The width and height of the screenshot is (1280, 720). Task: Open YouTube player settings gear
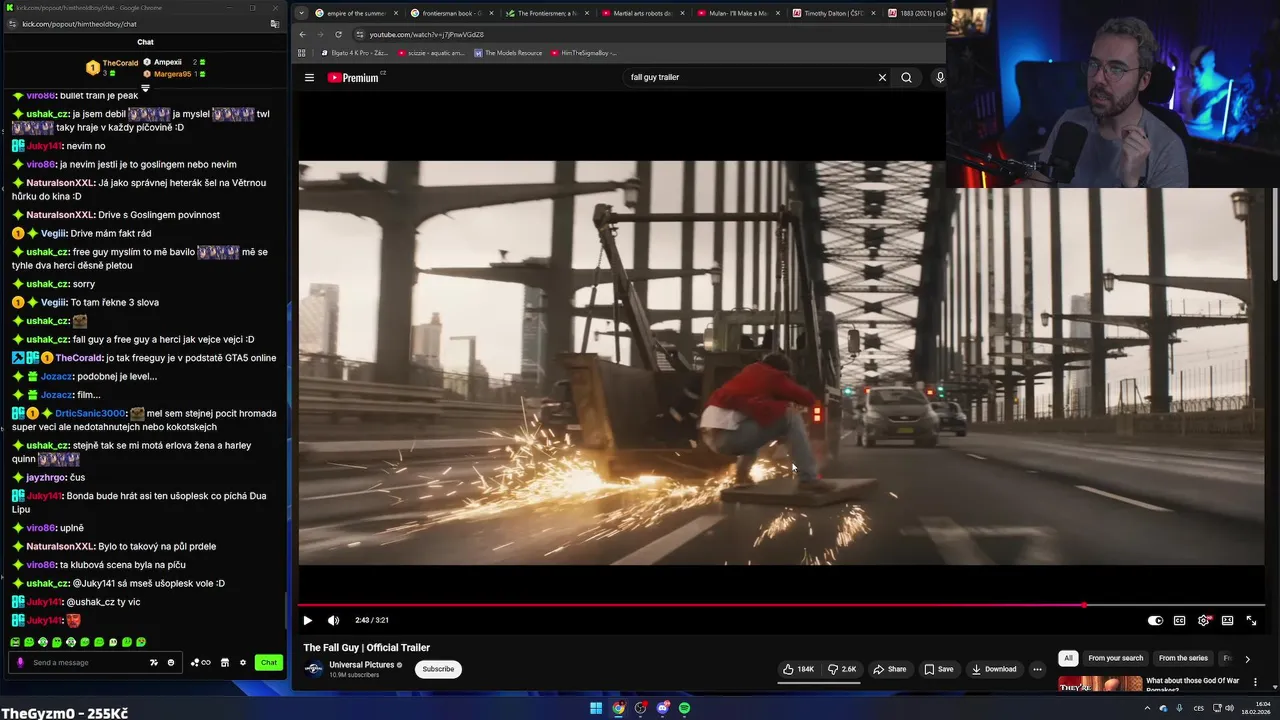pos(1203,620)
